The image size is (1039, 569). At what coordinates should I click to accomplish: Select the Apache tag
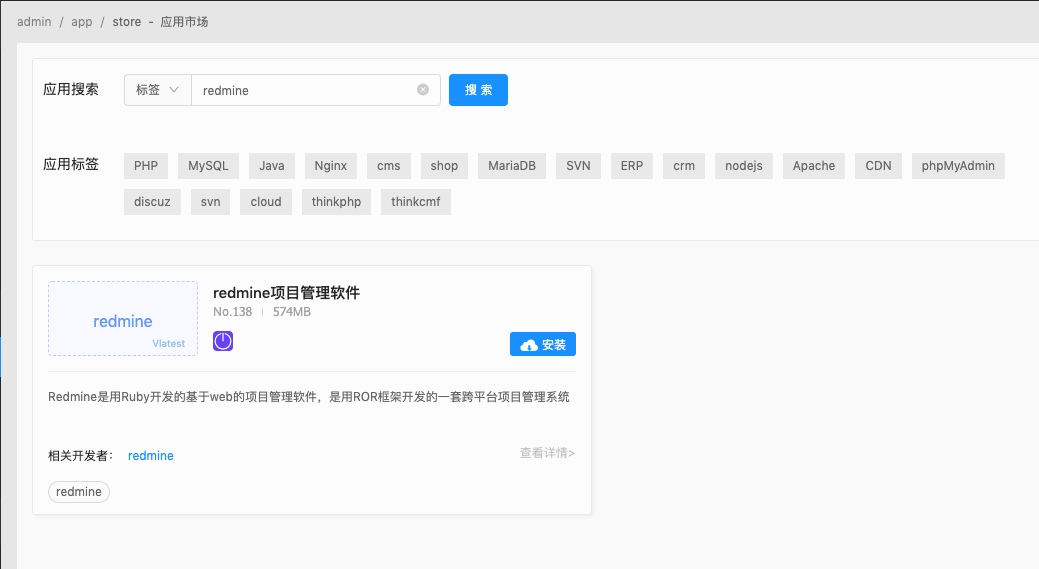pos(814,166)
